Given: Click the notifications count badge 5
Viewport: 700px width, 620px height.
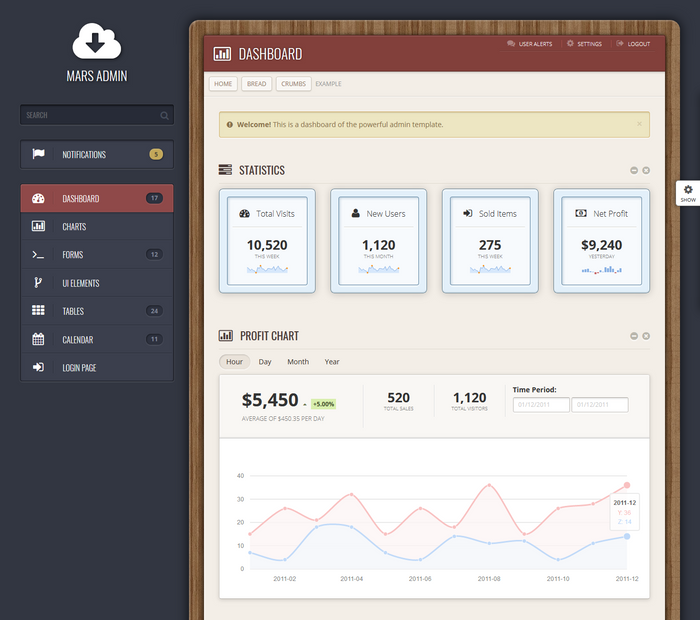Looking at the screenshot, I should coord(156,154).
